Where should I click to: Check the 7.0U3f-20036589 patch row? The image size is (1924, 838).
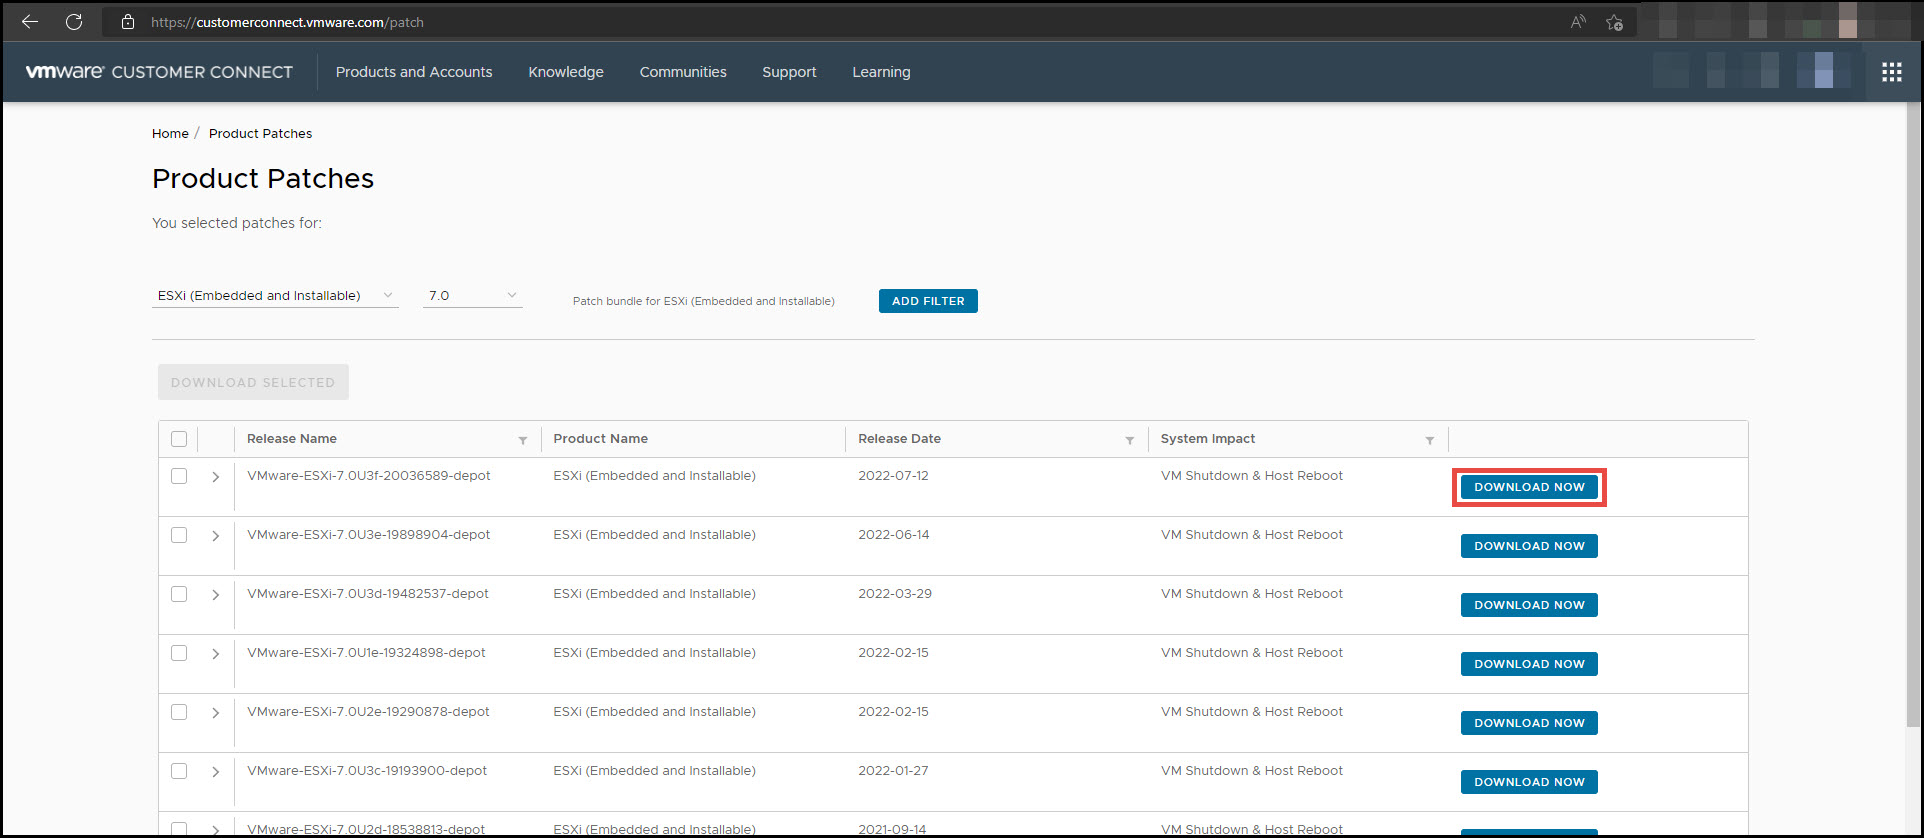point(179,476)
